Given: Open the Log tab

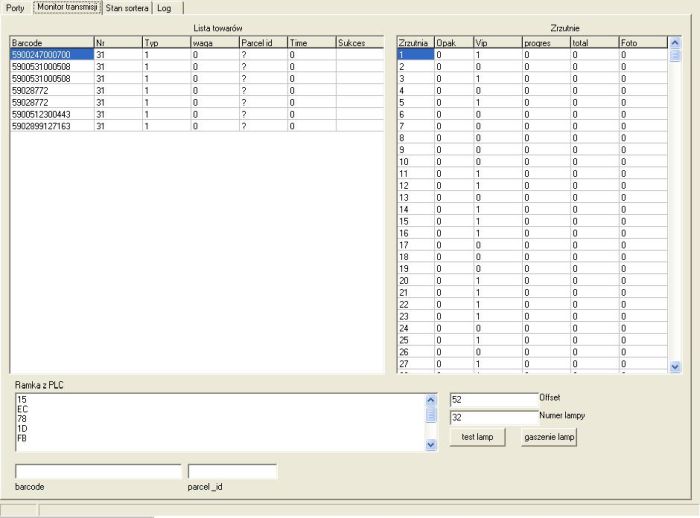Looking at the screenshot, I should click(164, 8).
